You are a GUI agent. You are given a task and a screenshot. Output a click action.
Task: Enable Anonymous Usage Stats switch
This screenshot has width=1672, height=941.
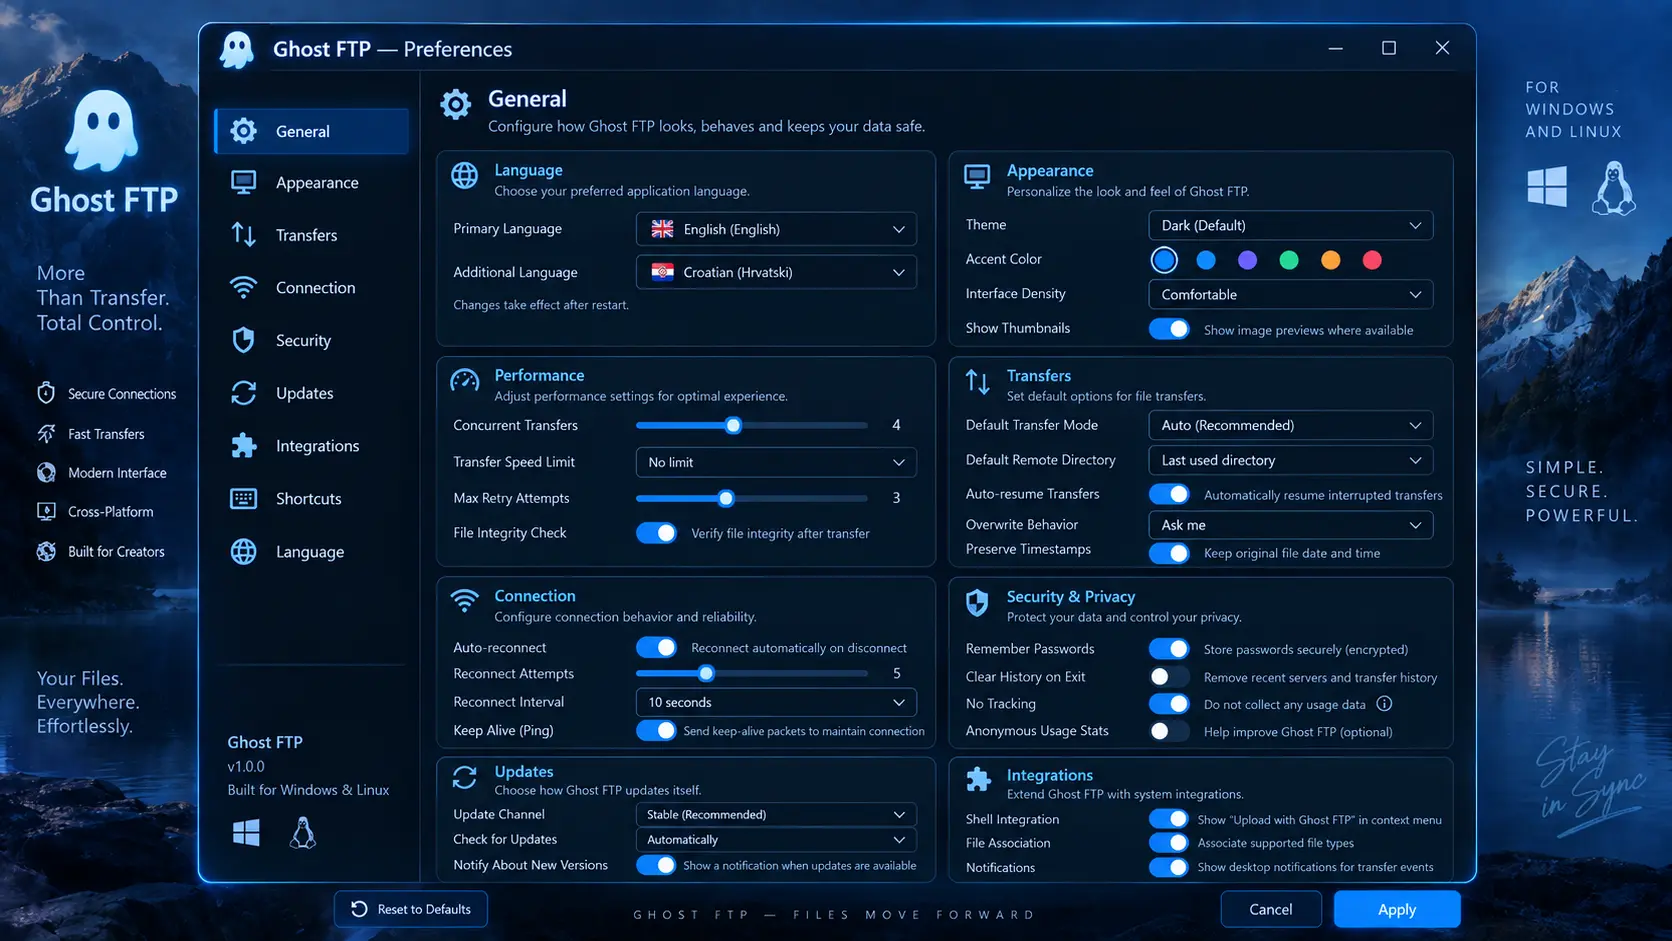tap(1169, 731)
